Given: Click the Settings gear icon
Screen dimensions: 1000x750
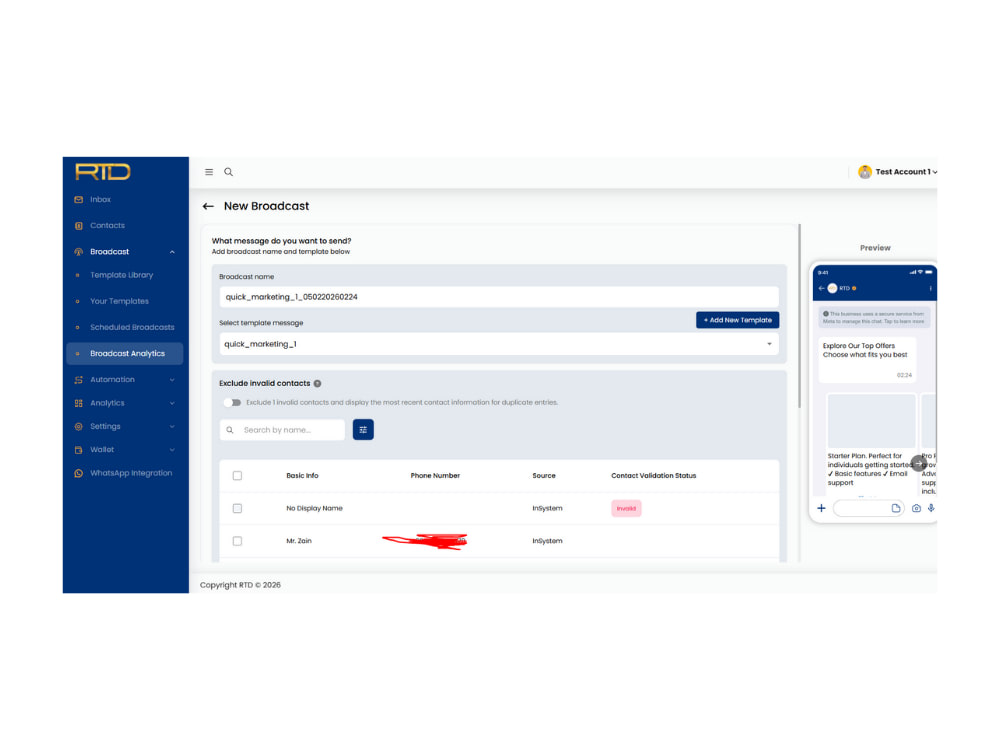Looking at the screenshot, I should (x=78, y=427).
